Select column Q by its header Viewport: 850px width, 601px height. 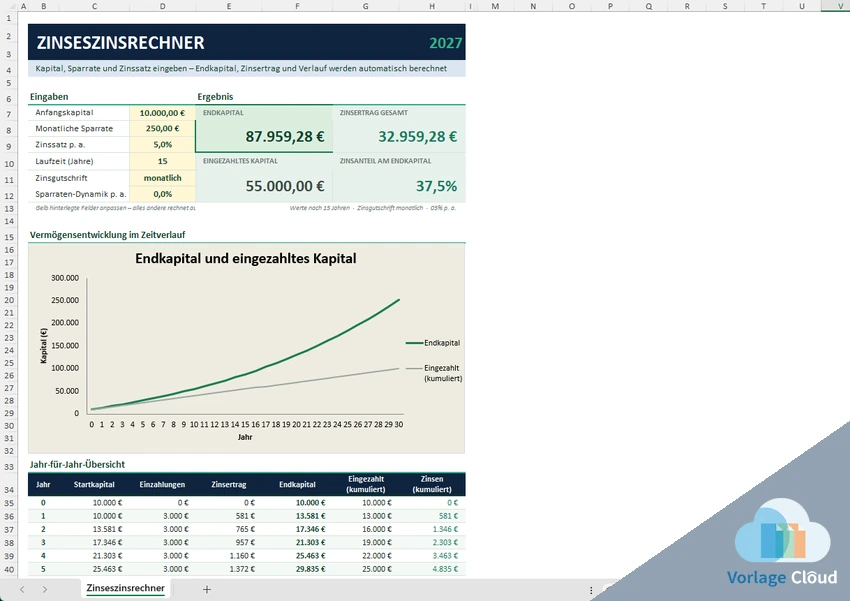click(x=648, y=7)
